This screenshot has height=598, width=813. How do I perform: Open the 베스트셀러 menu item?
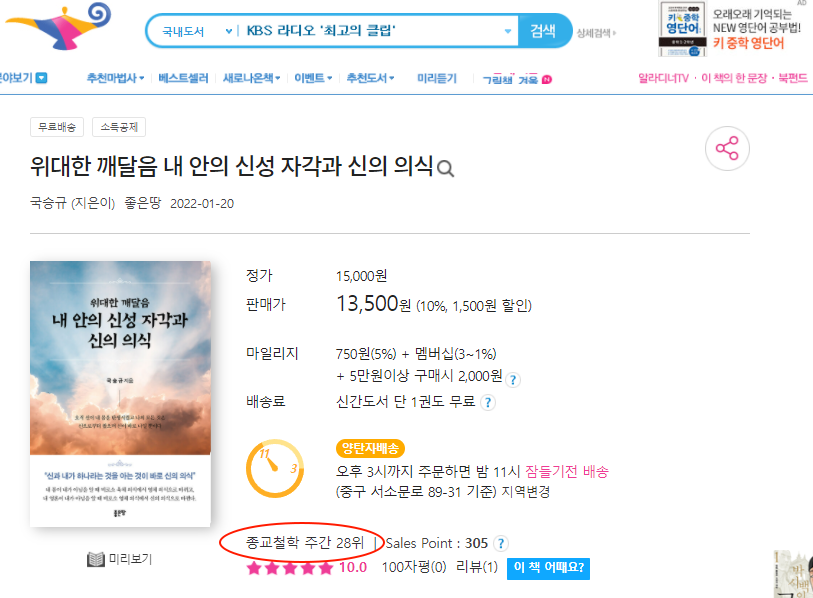[x=183, y=78]
